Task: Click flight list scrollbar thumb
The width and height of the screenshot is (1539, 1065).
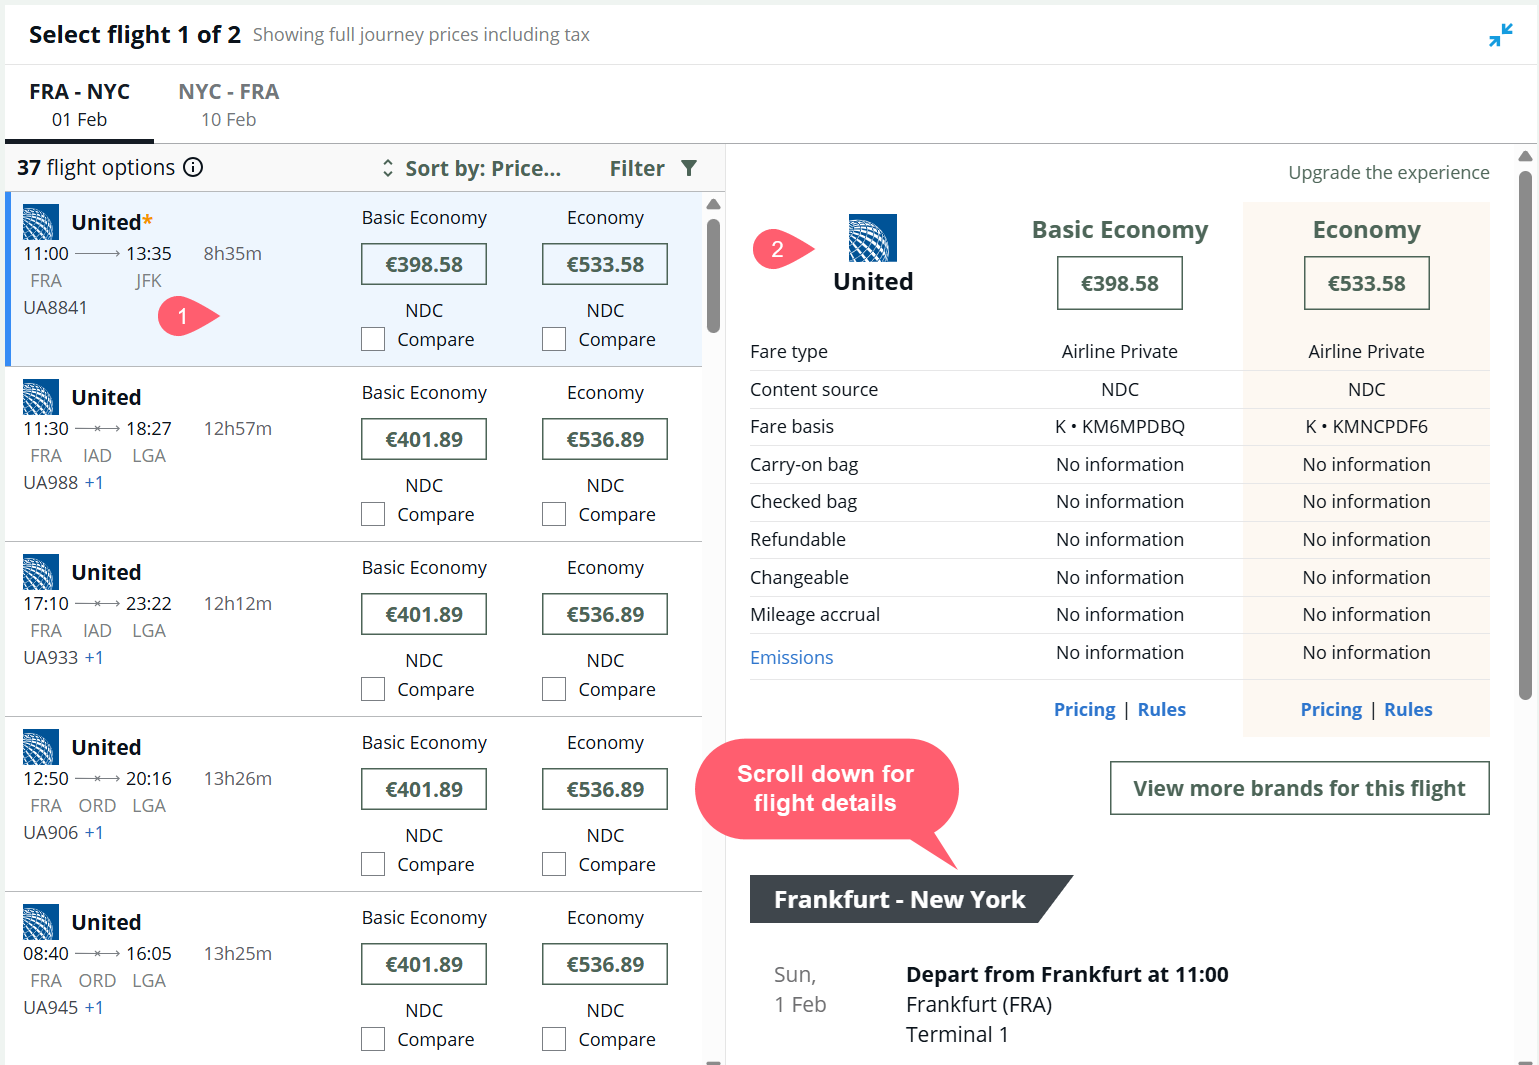Action: pos(713,275)
